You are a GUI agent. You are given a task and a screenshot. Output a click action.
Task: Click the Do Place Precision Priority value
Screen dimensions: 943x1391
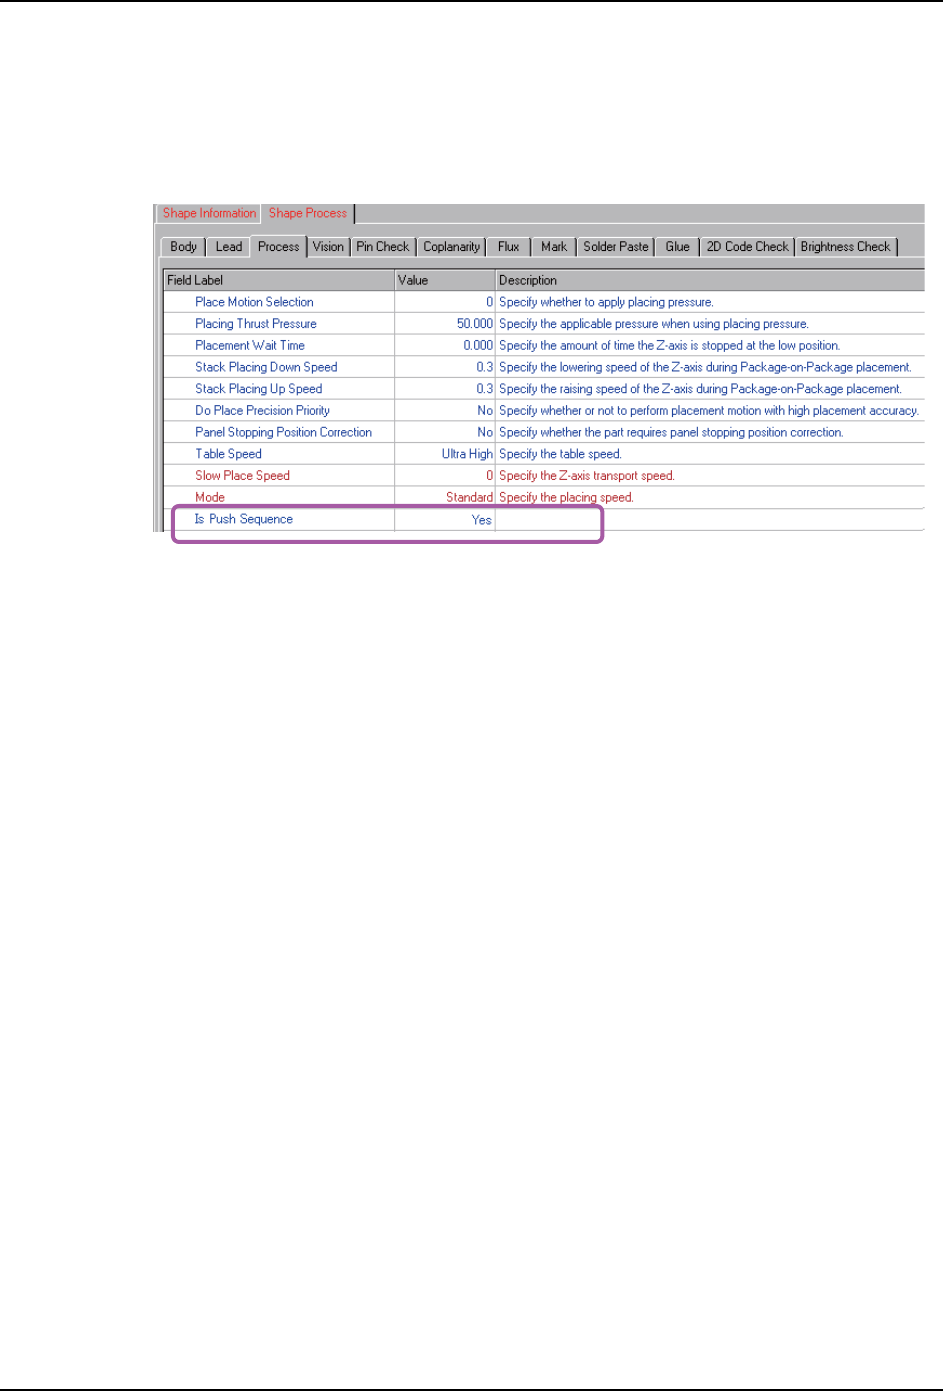pos(485,411)
